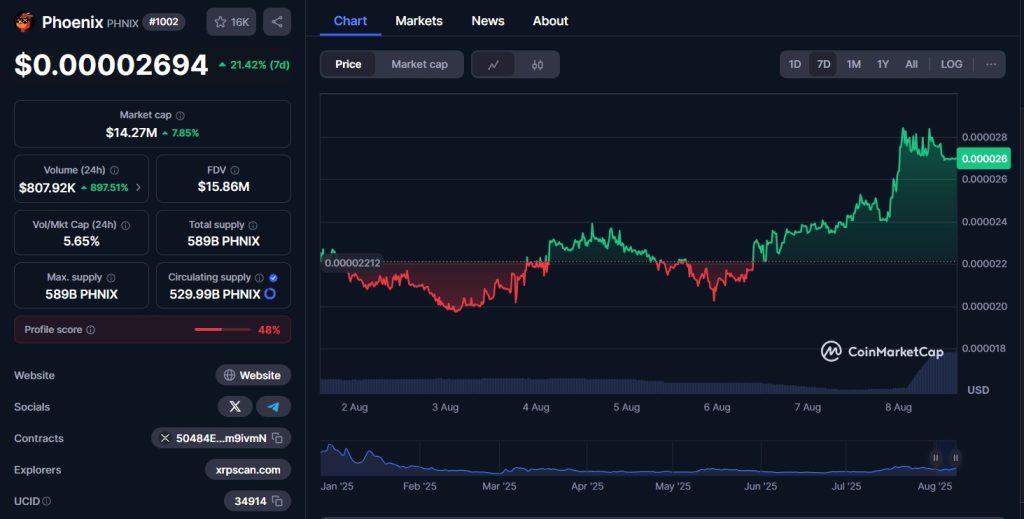
Task: Enable LOG scale on chart
Action: click(951, 64)
